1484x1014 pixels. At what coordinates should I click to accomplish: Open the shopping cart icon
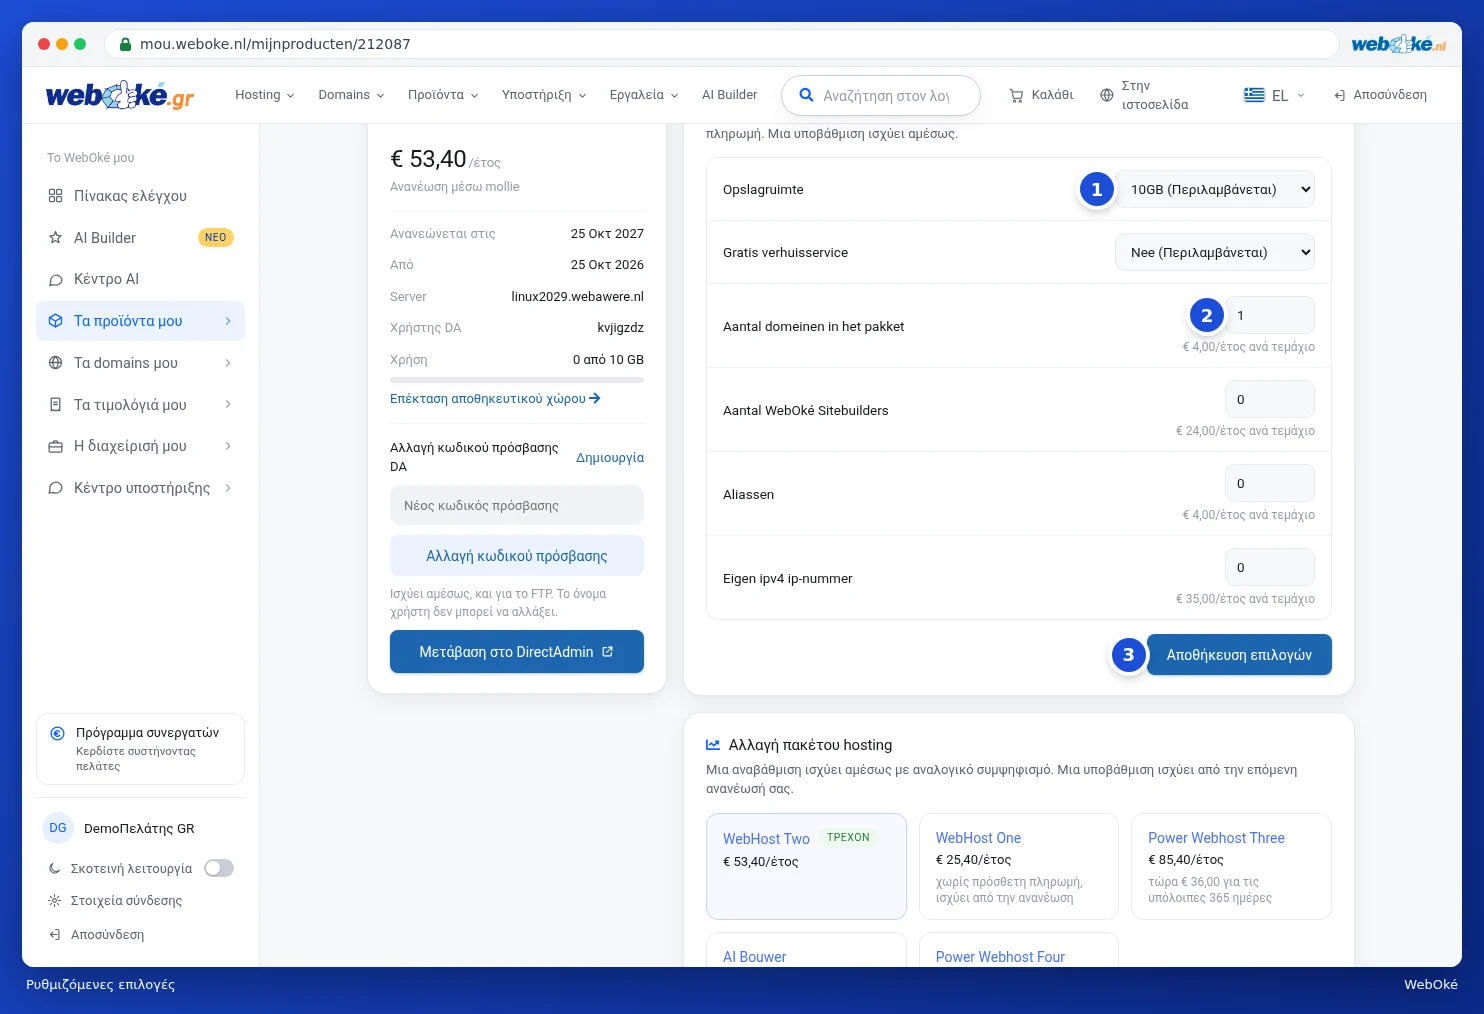pos(1016,95)
